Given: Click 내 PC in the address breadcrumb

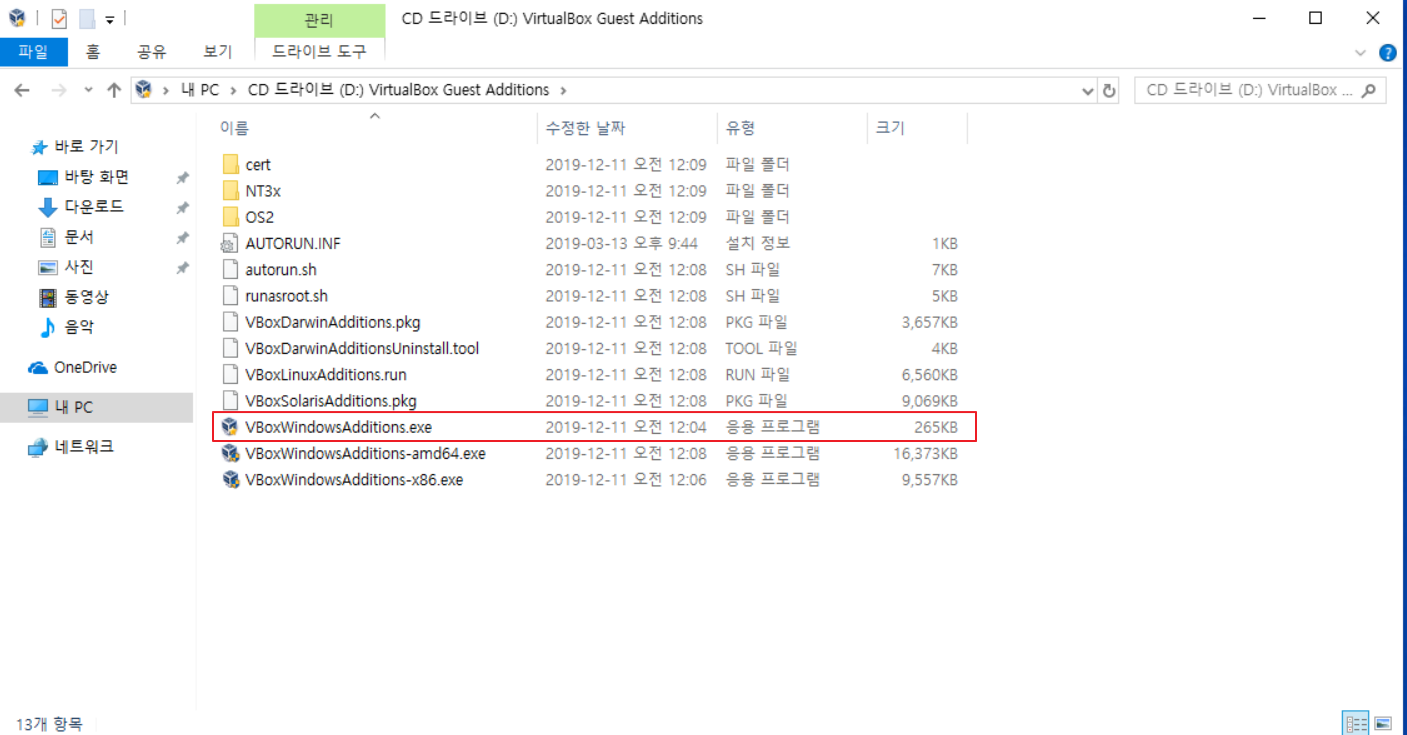Looking at the screenshot, I should pos(200,90).
